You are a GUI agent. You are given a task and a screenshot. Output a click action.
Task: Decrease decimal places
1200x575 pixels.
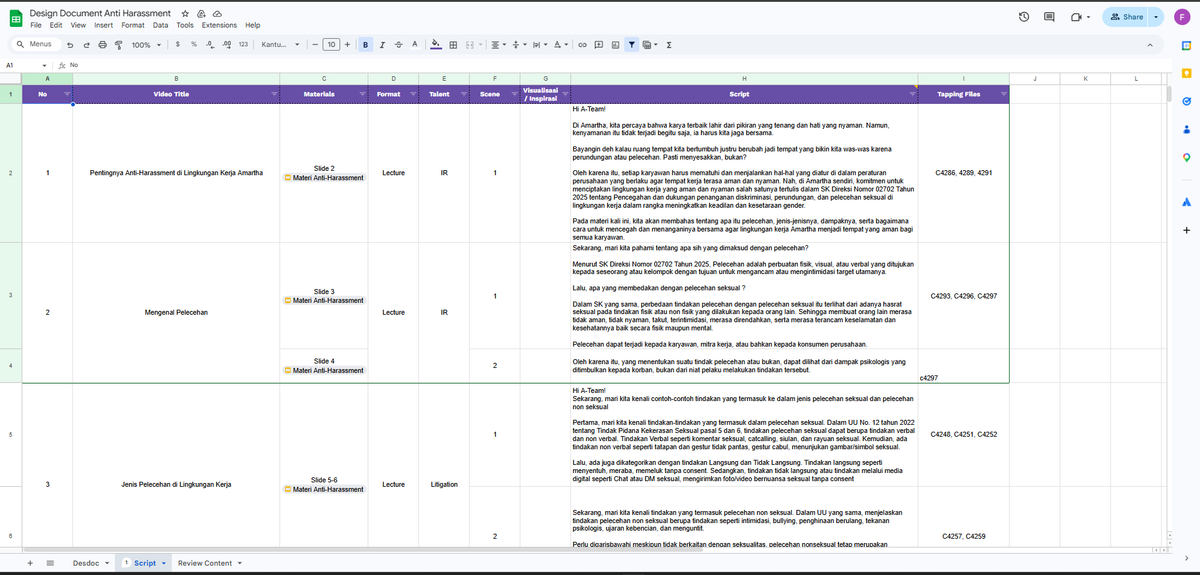[x=210, y=44]
